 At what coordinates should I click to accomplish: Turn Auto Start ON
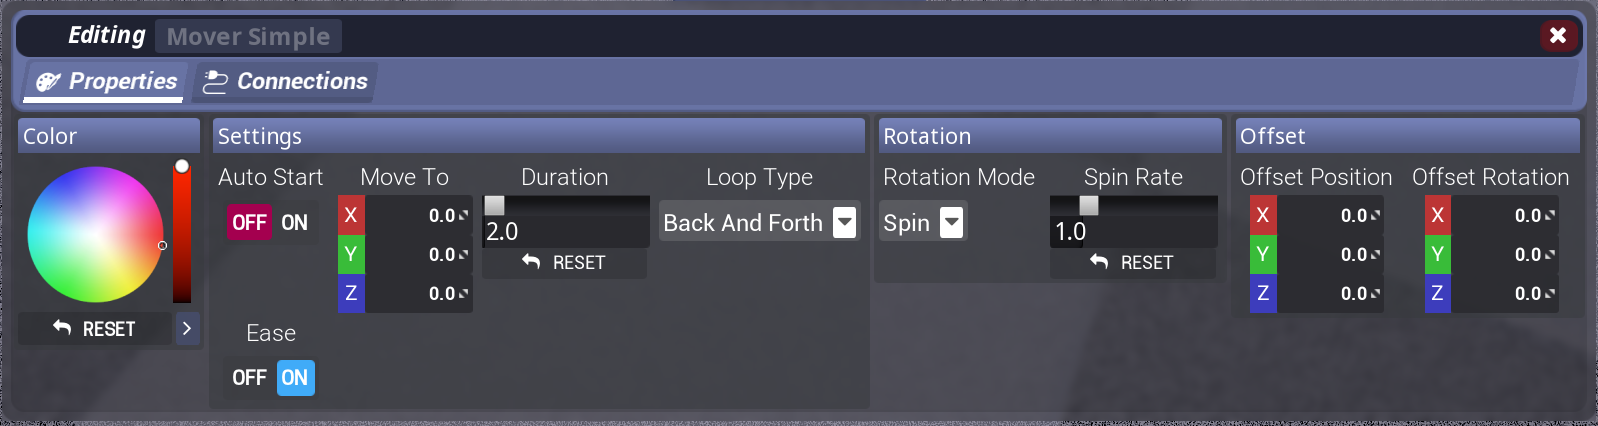(295, 222)
